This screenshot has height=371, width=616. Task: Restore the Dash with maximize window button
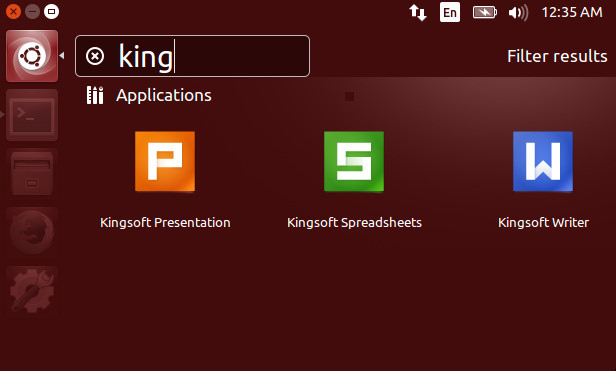point(51,11)
